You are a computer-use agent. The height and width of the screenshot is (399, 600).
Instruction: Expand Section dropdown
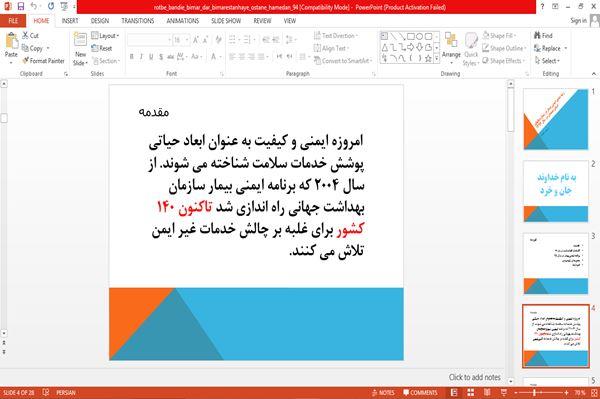pos(106,61)
